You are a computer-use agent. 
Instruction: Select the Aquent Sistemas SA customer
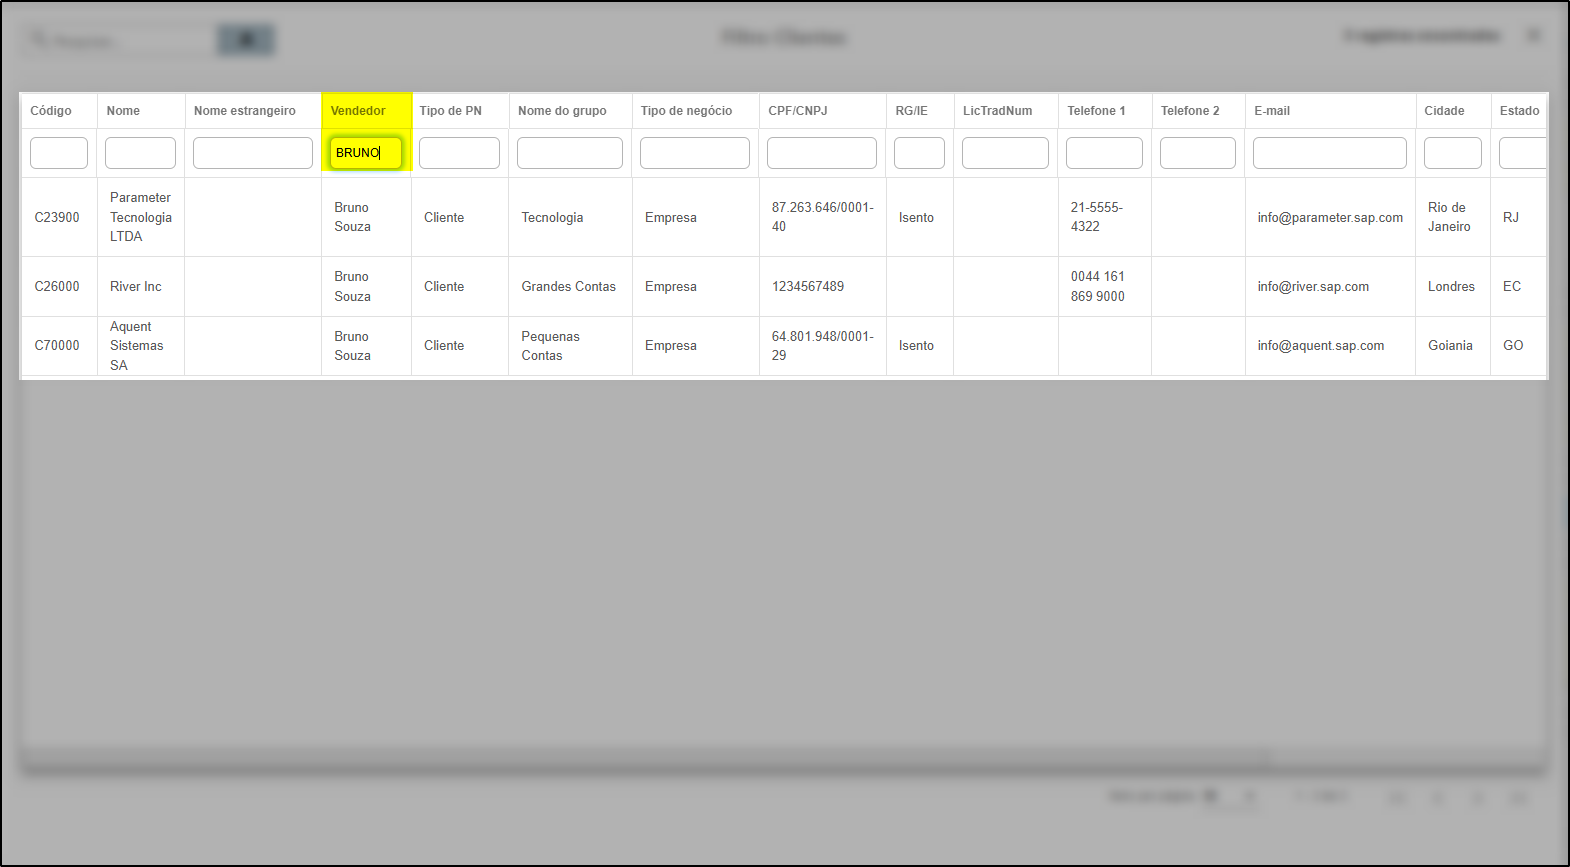(136, 346)
